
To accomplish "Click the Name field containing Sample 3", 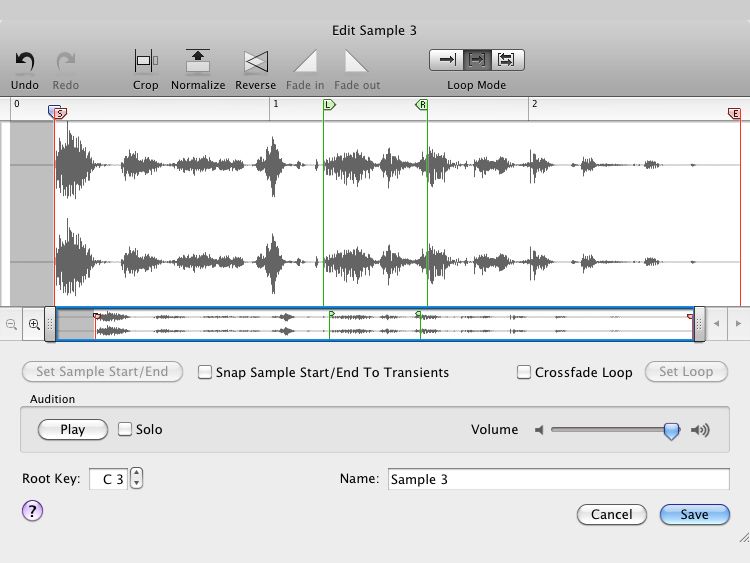I will click(x=559, y=479).
